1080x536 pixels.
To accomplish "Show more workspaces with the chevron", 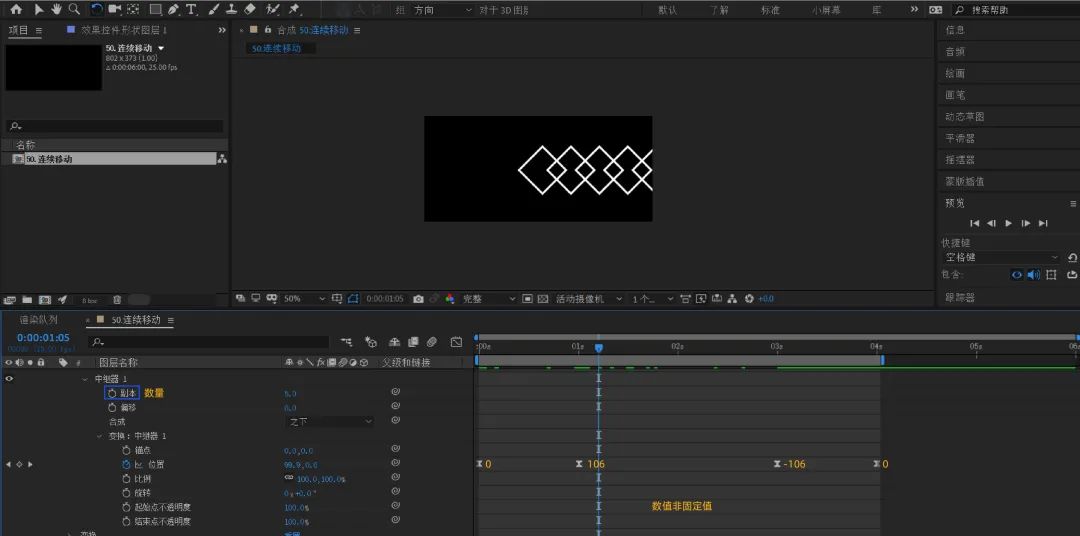I will (914, 10).
